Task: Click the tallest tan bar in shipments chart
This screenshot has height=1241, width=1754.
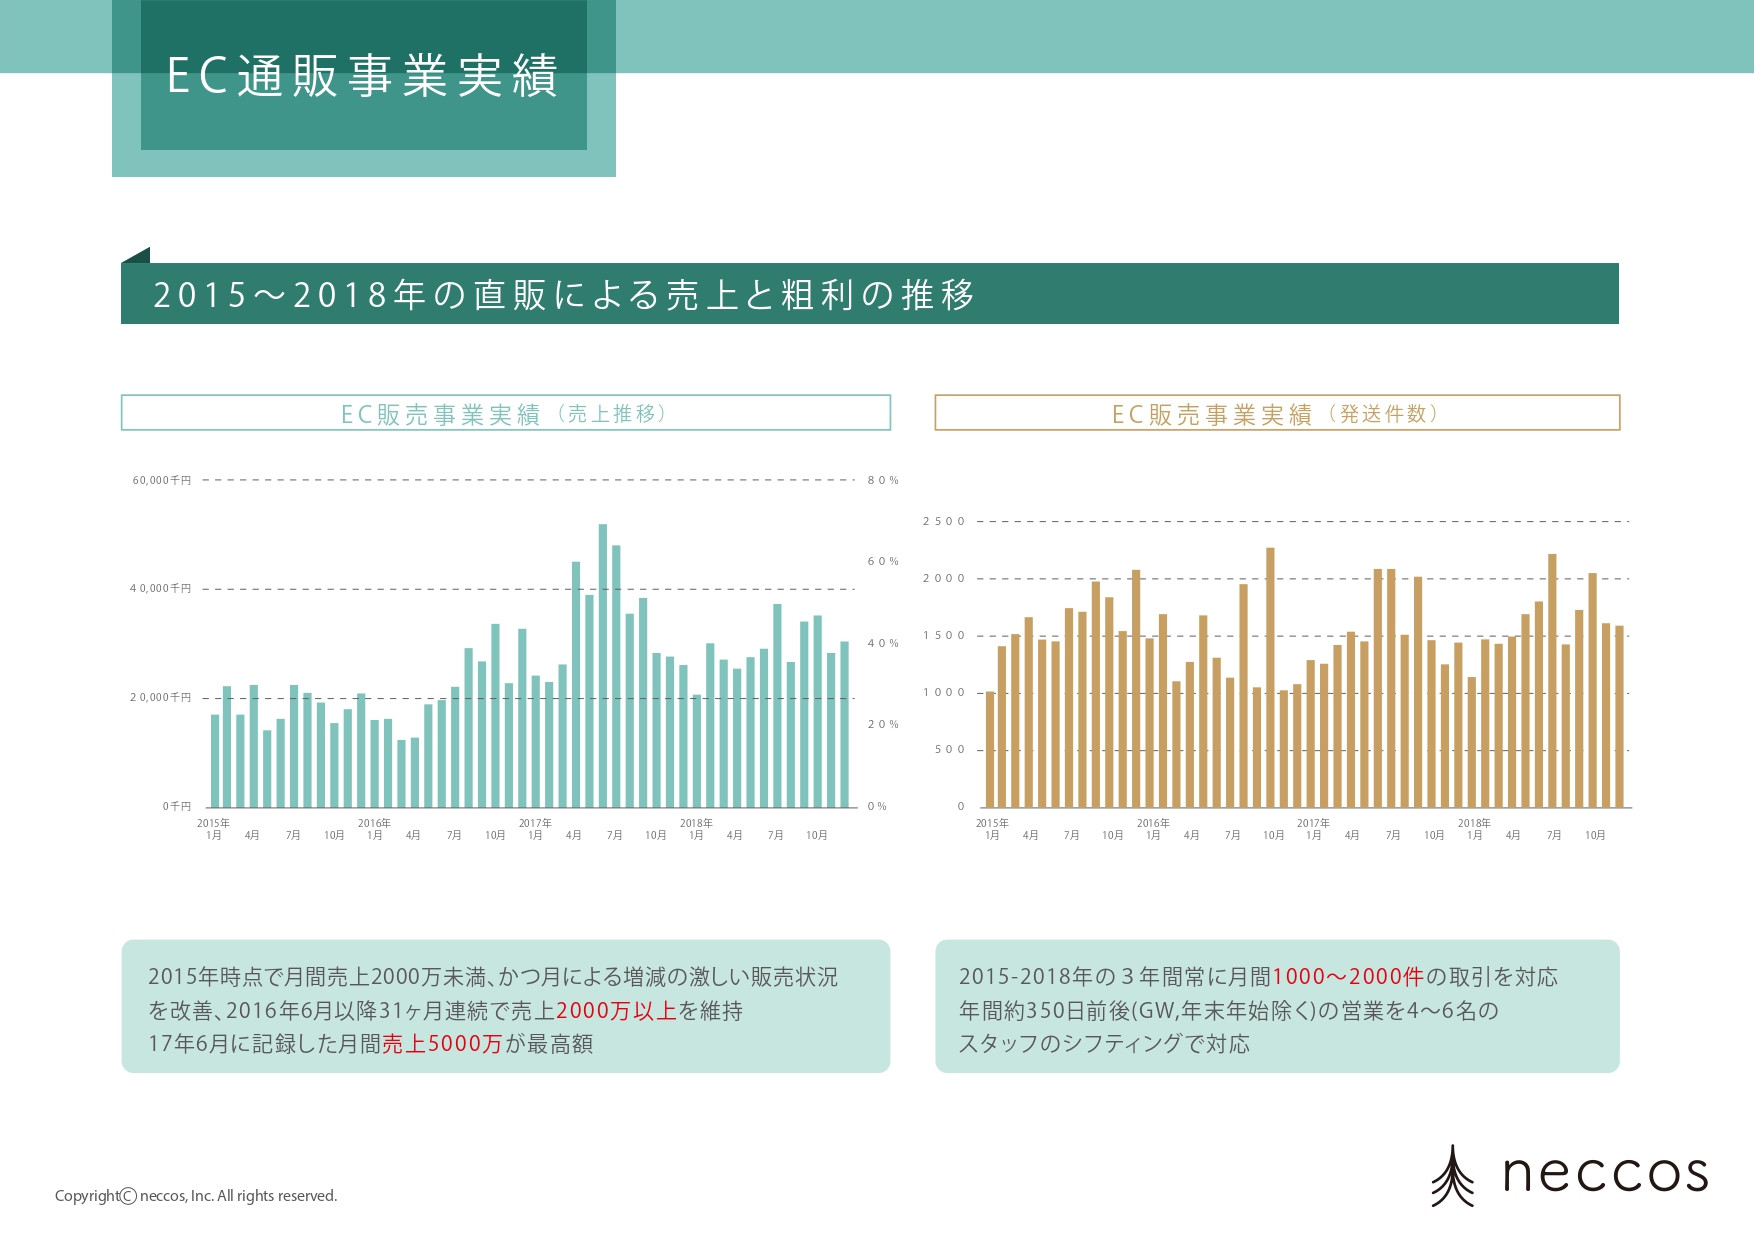Action: pos(1270,677)
